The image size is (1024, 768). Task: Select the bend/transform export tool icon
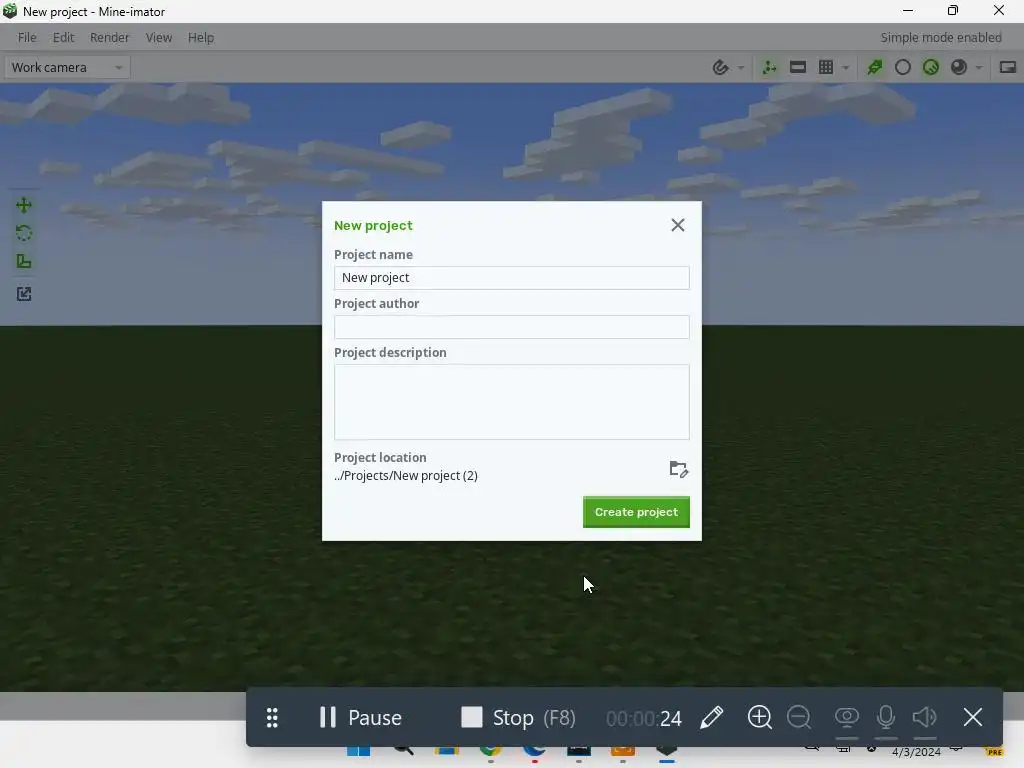pyautogui.click(x=24, y=294)
